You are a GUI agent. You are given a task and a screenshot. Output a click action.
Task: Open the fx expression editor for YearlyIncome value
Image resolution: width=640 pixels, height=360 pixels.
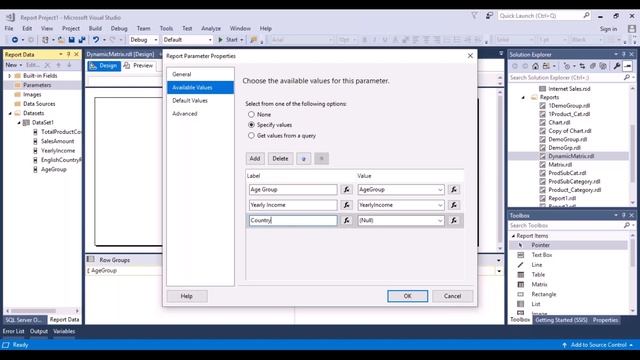coord(453,205)
